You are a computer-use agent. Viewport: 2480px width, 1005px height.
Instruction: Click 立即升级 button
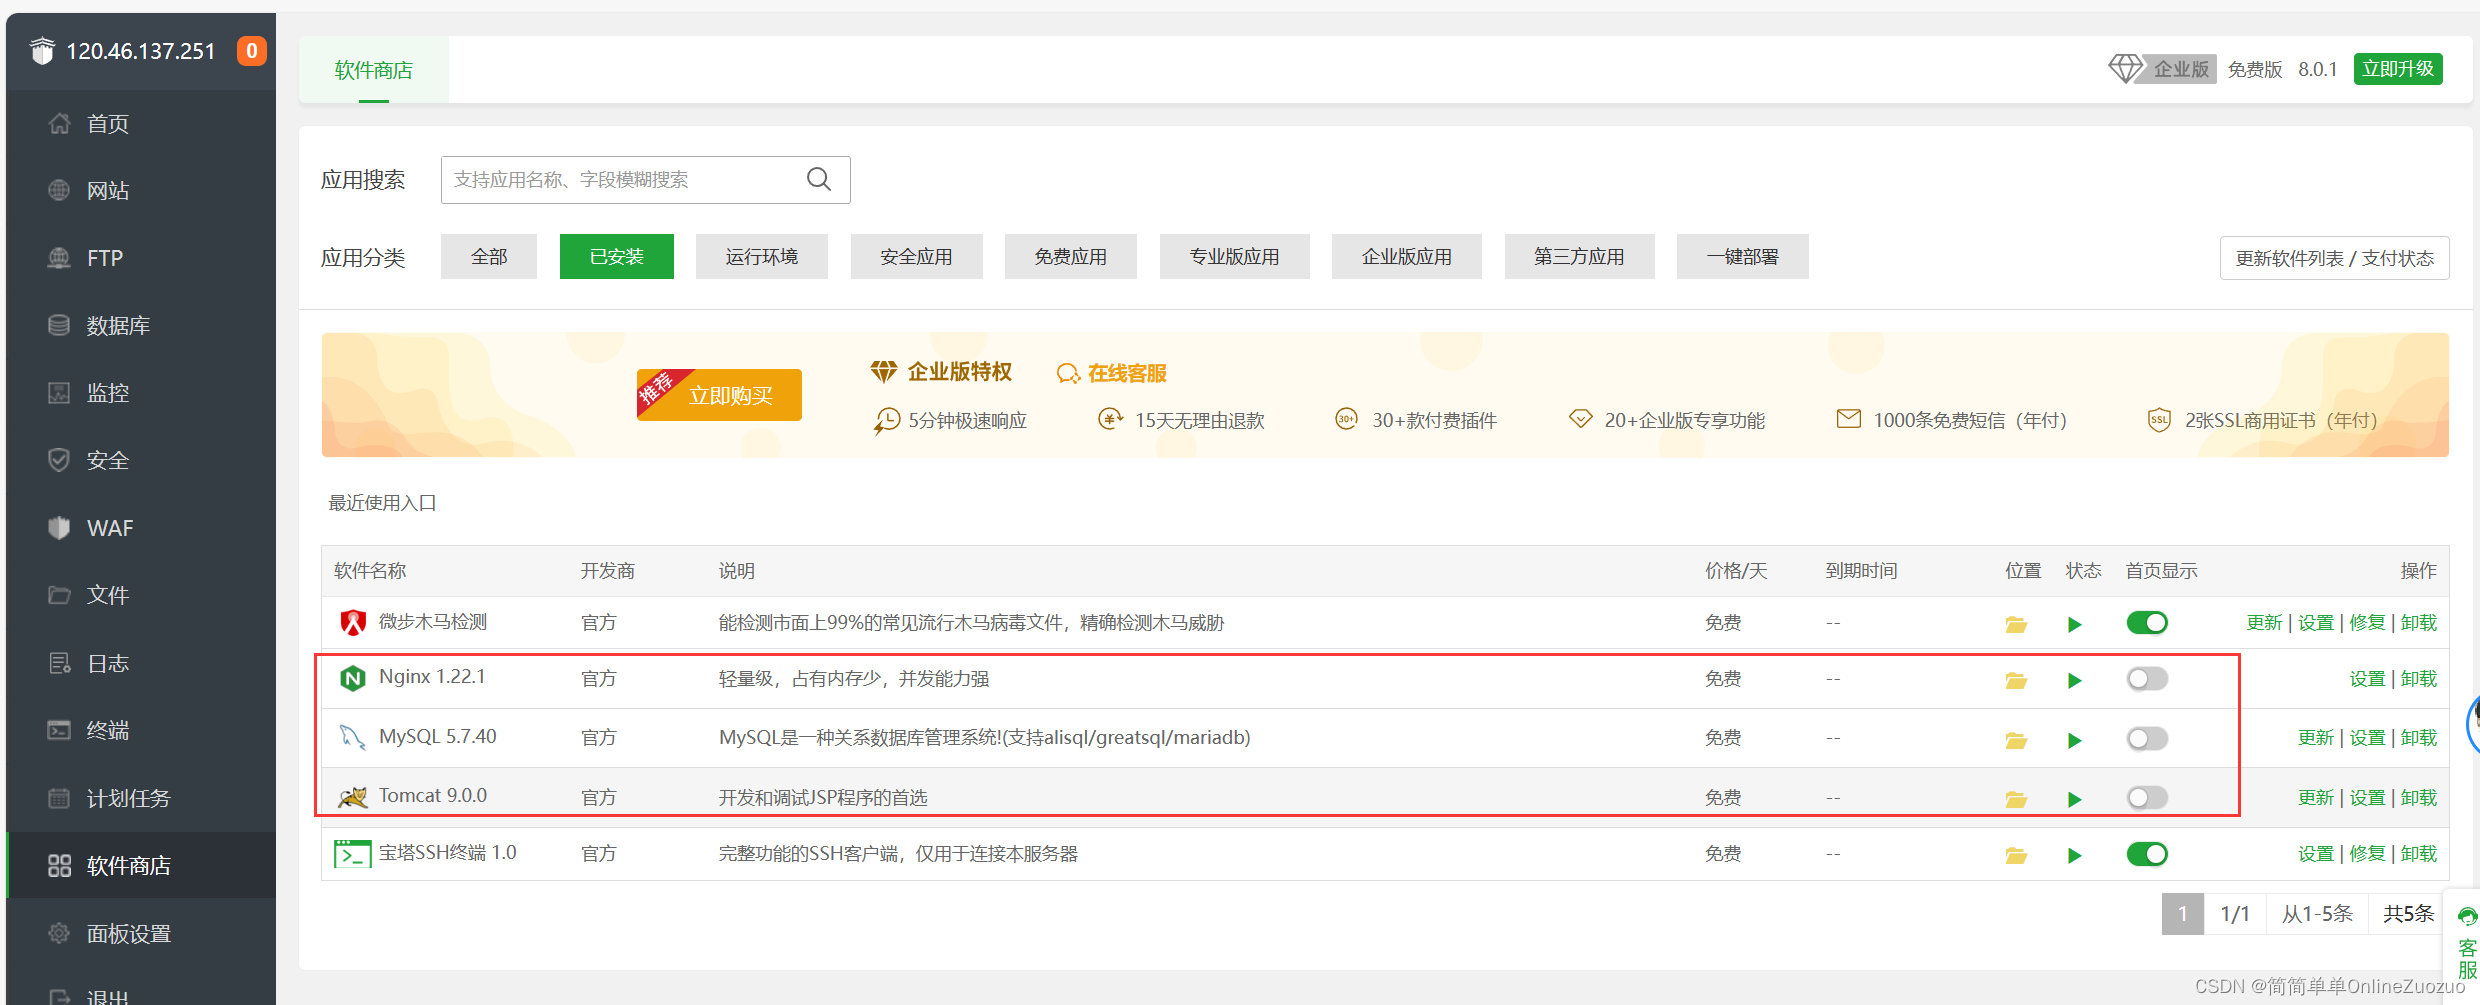[2398, 69]
